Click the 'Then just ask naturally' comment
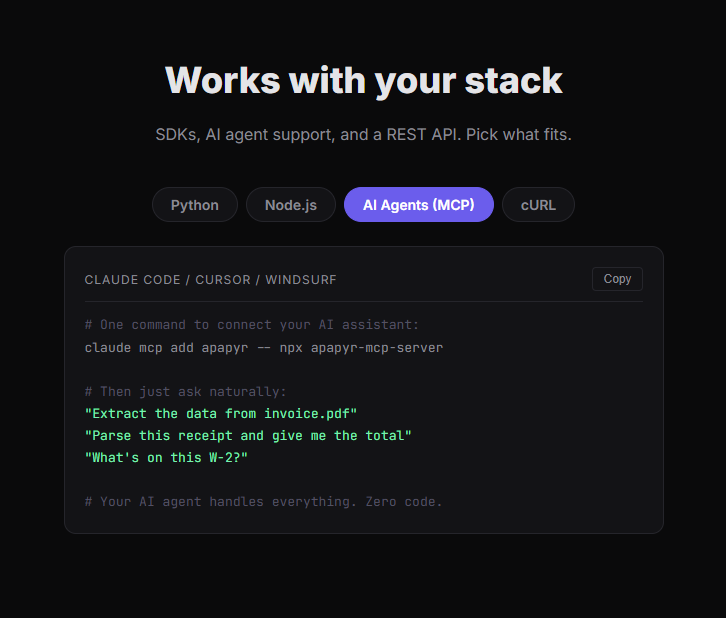Viewport: 726px width, 618px height. point(186,392)
